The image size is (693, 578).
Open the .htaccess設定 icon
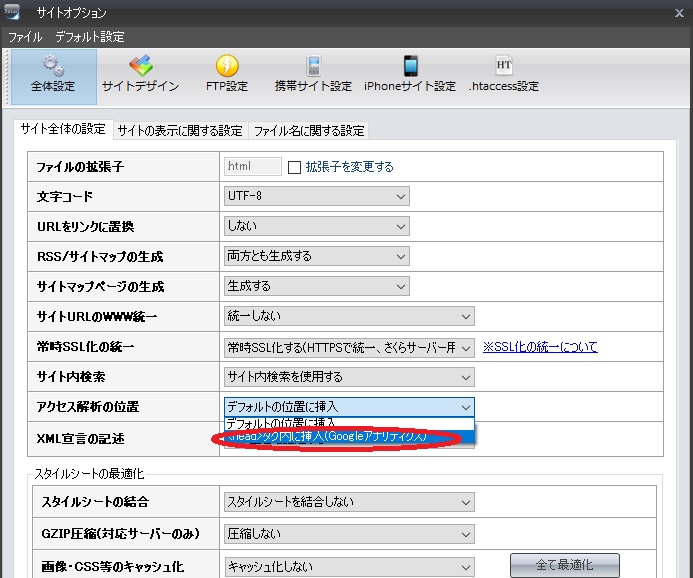[504, 67]
